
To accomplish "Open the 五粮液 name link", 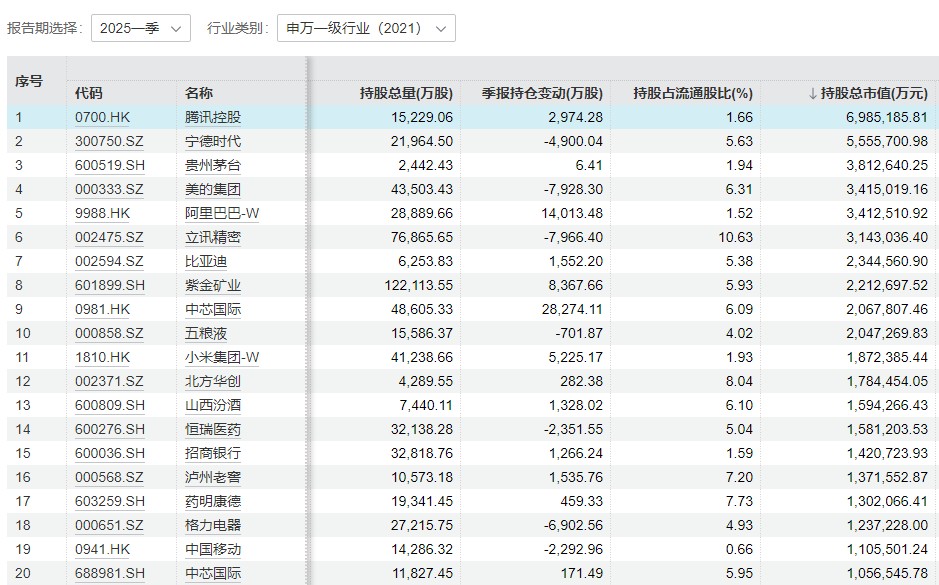I will click(x=206, y=333).
